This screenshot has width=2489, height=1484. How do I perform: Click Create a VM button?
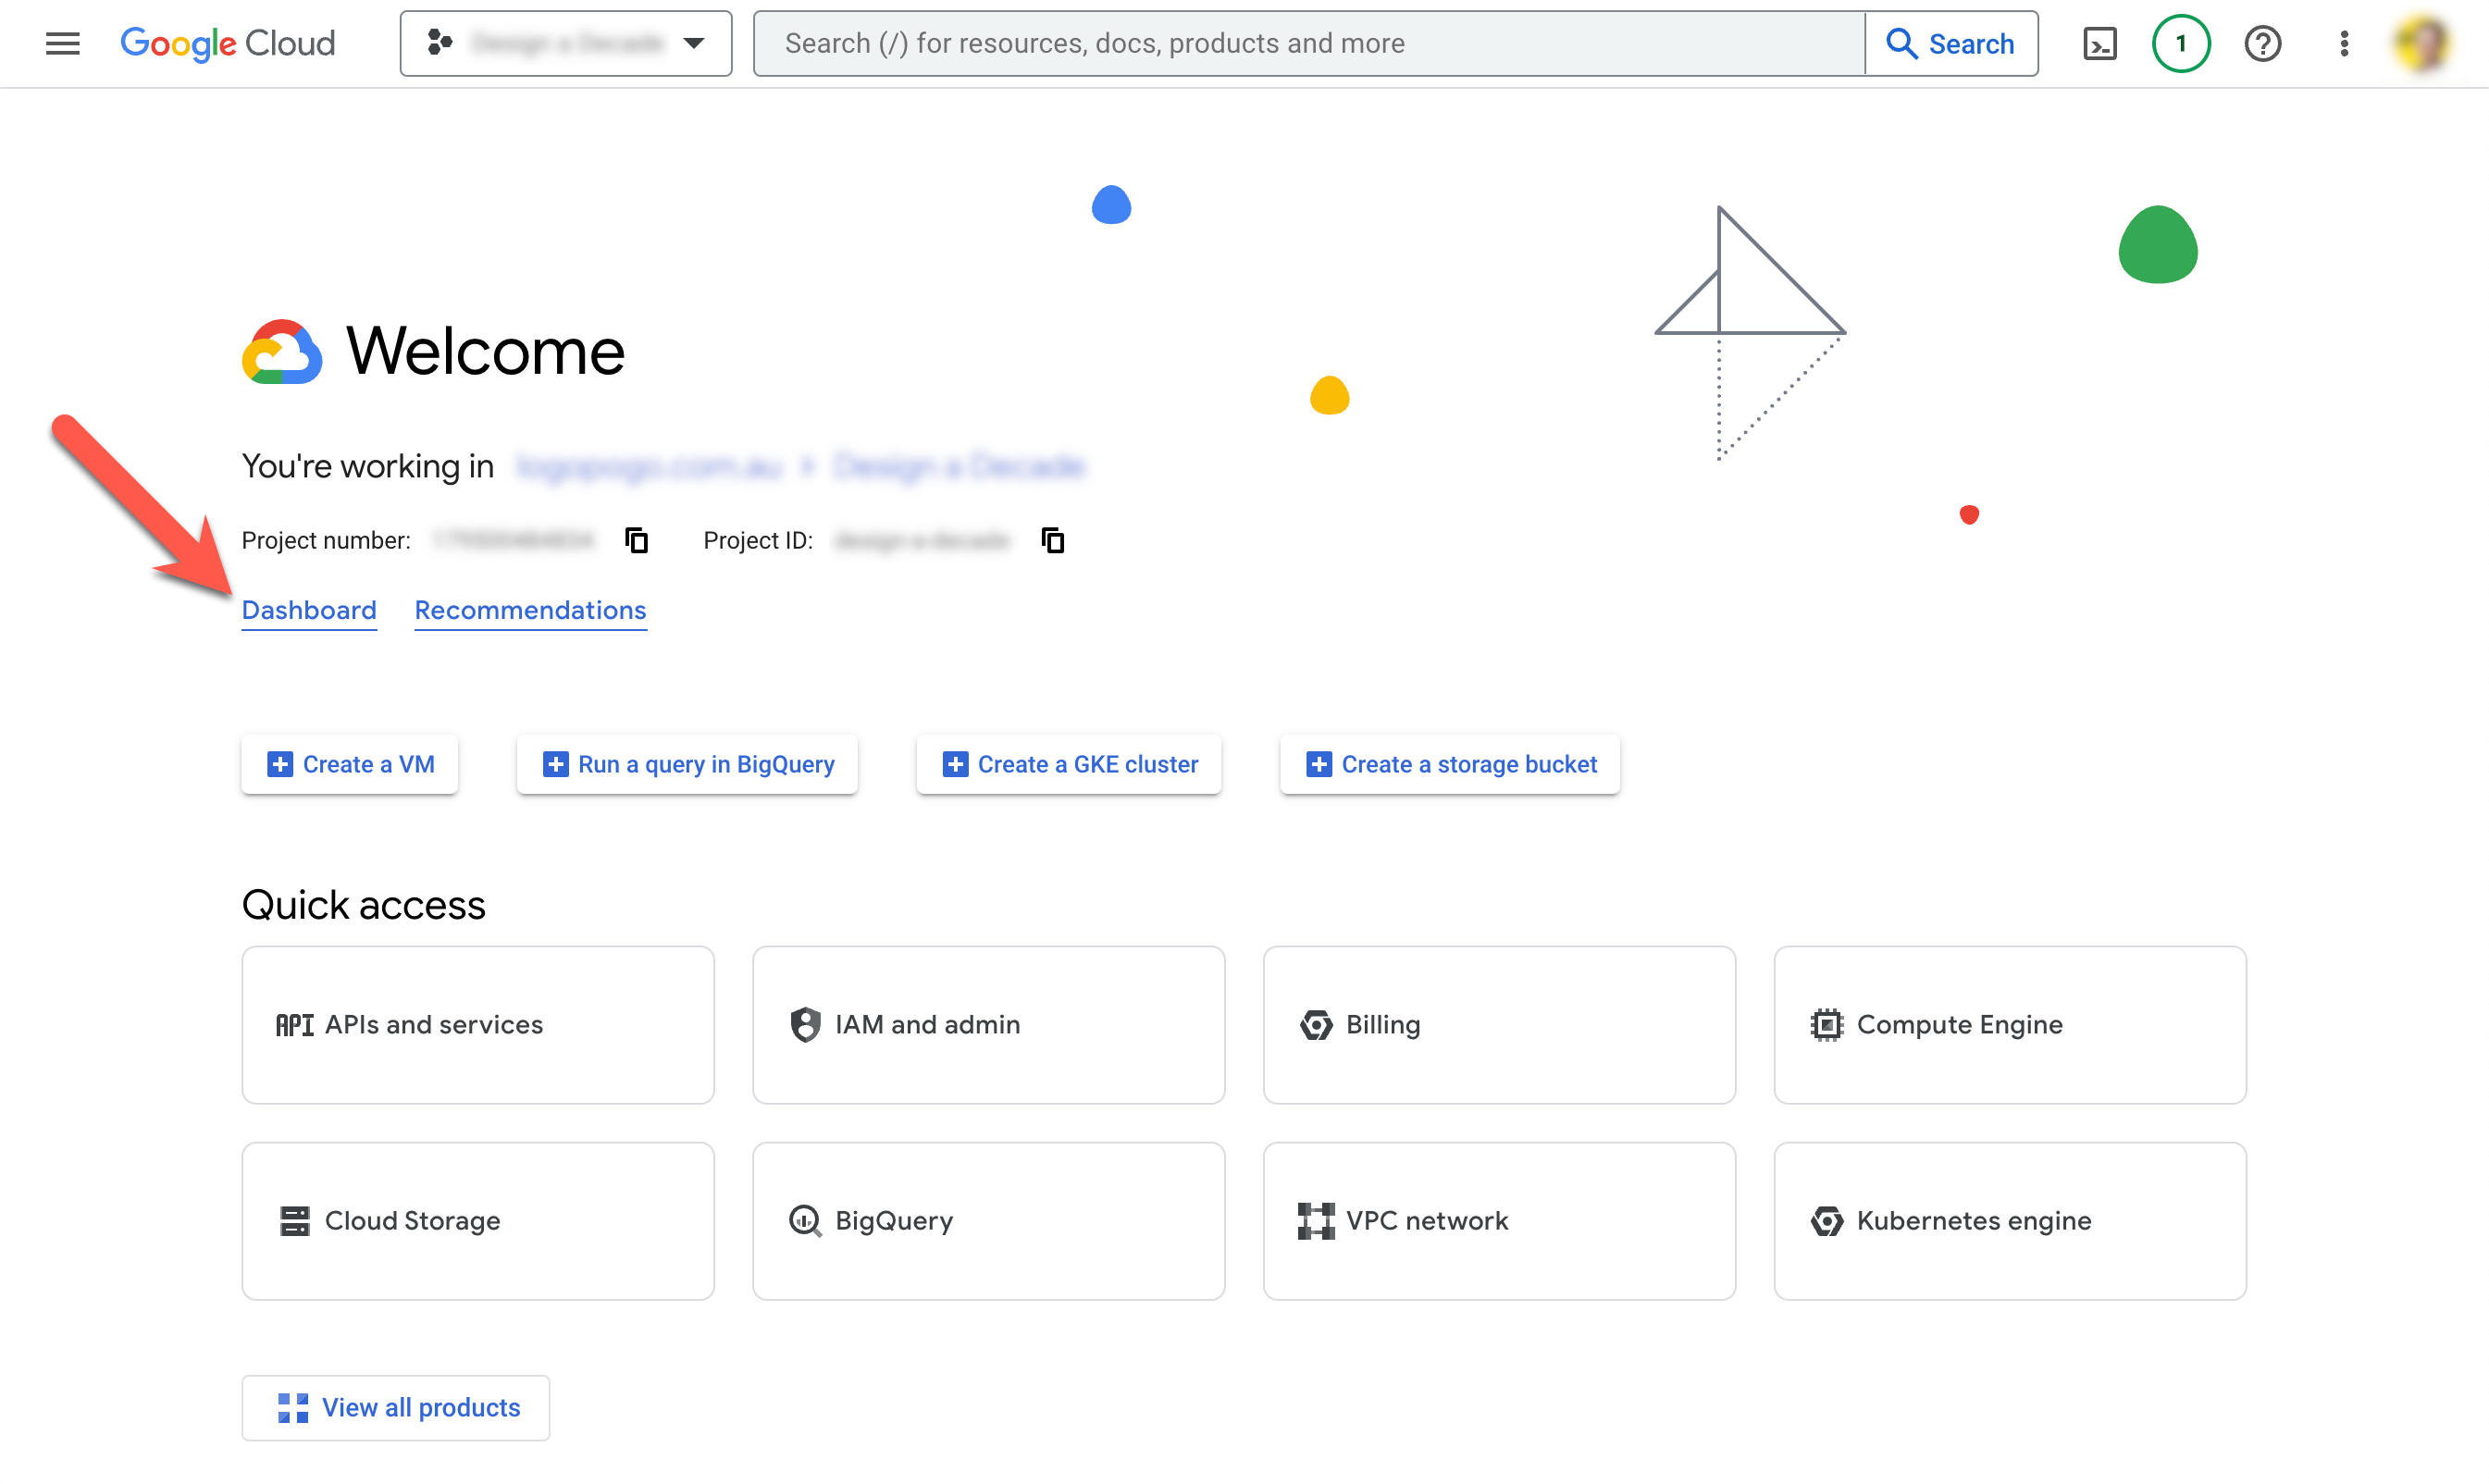pos(350,764)
